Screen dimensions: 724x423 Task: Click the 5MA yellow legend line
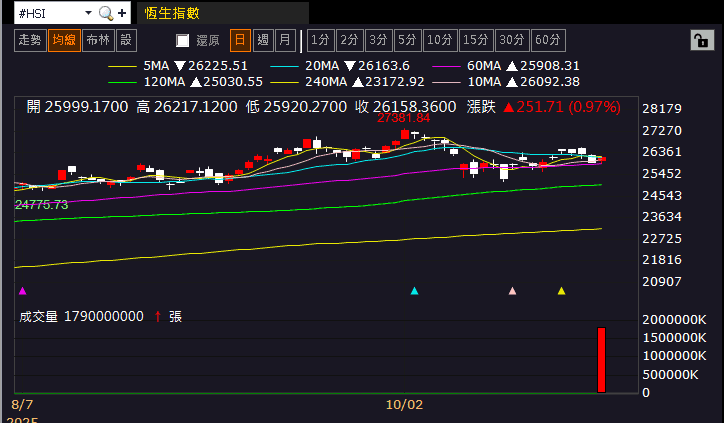click(x=122, y=66)
